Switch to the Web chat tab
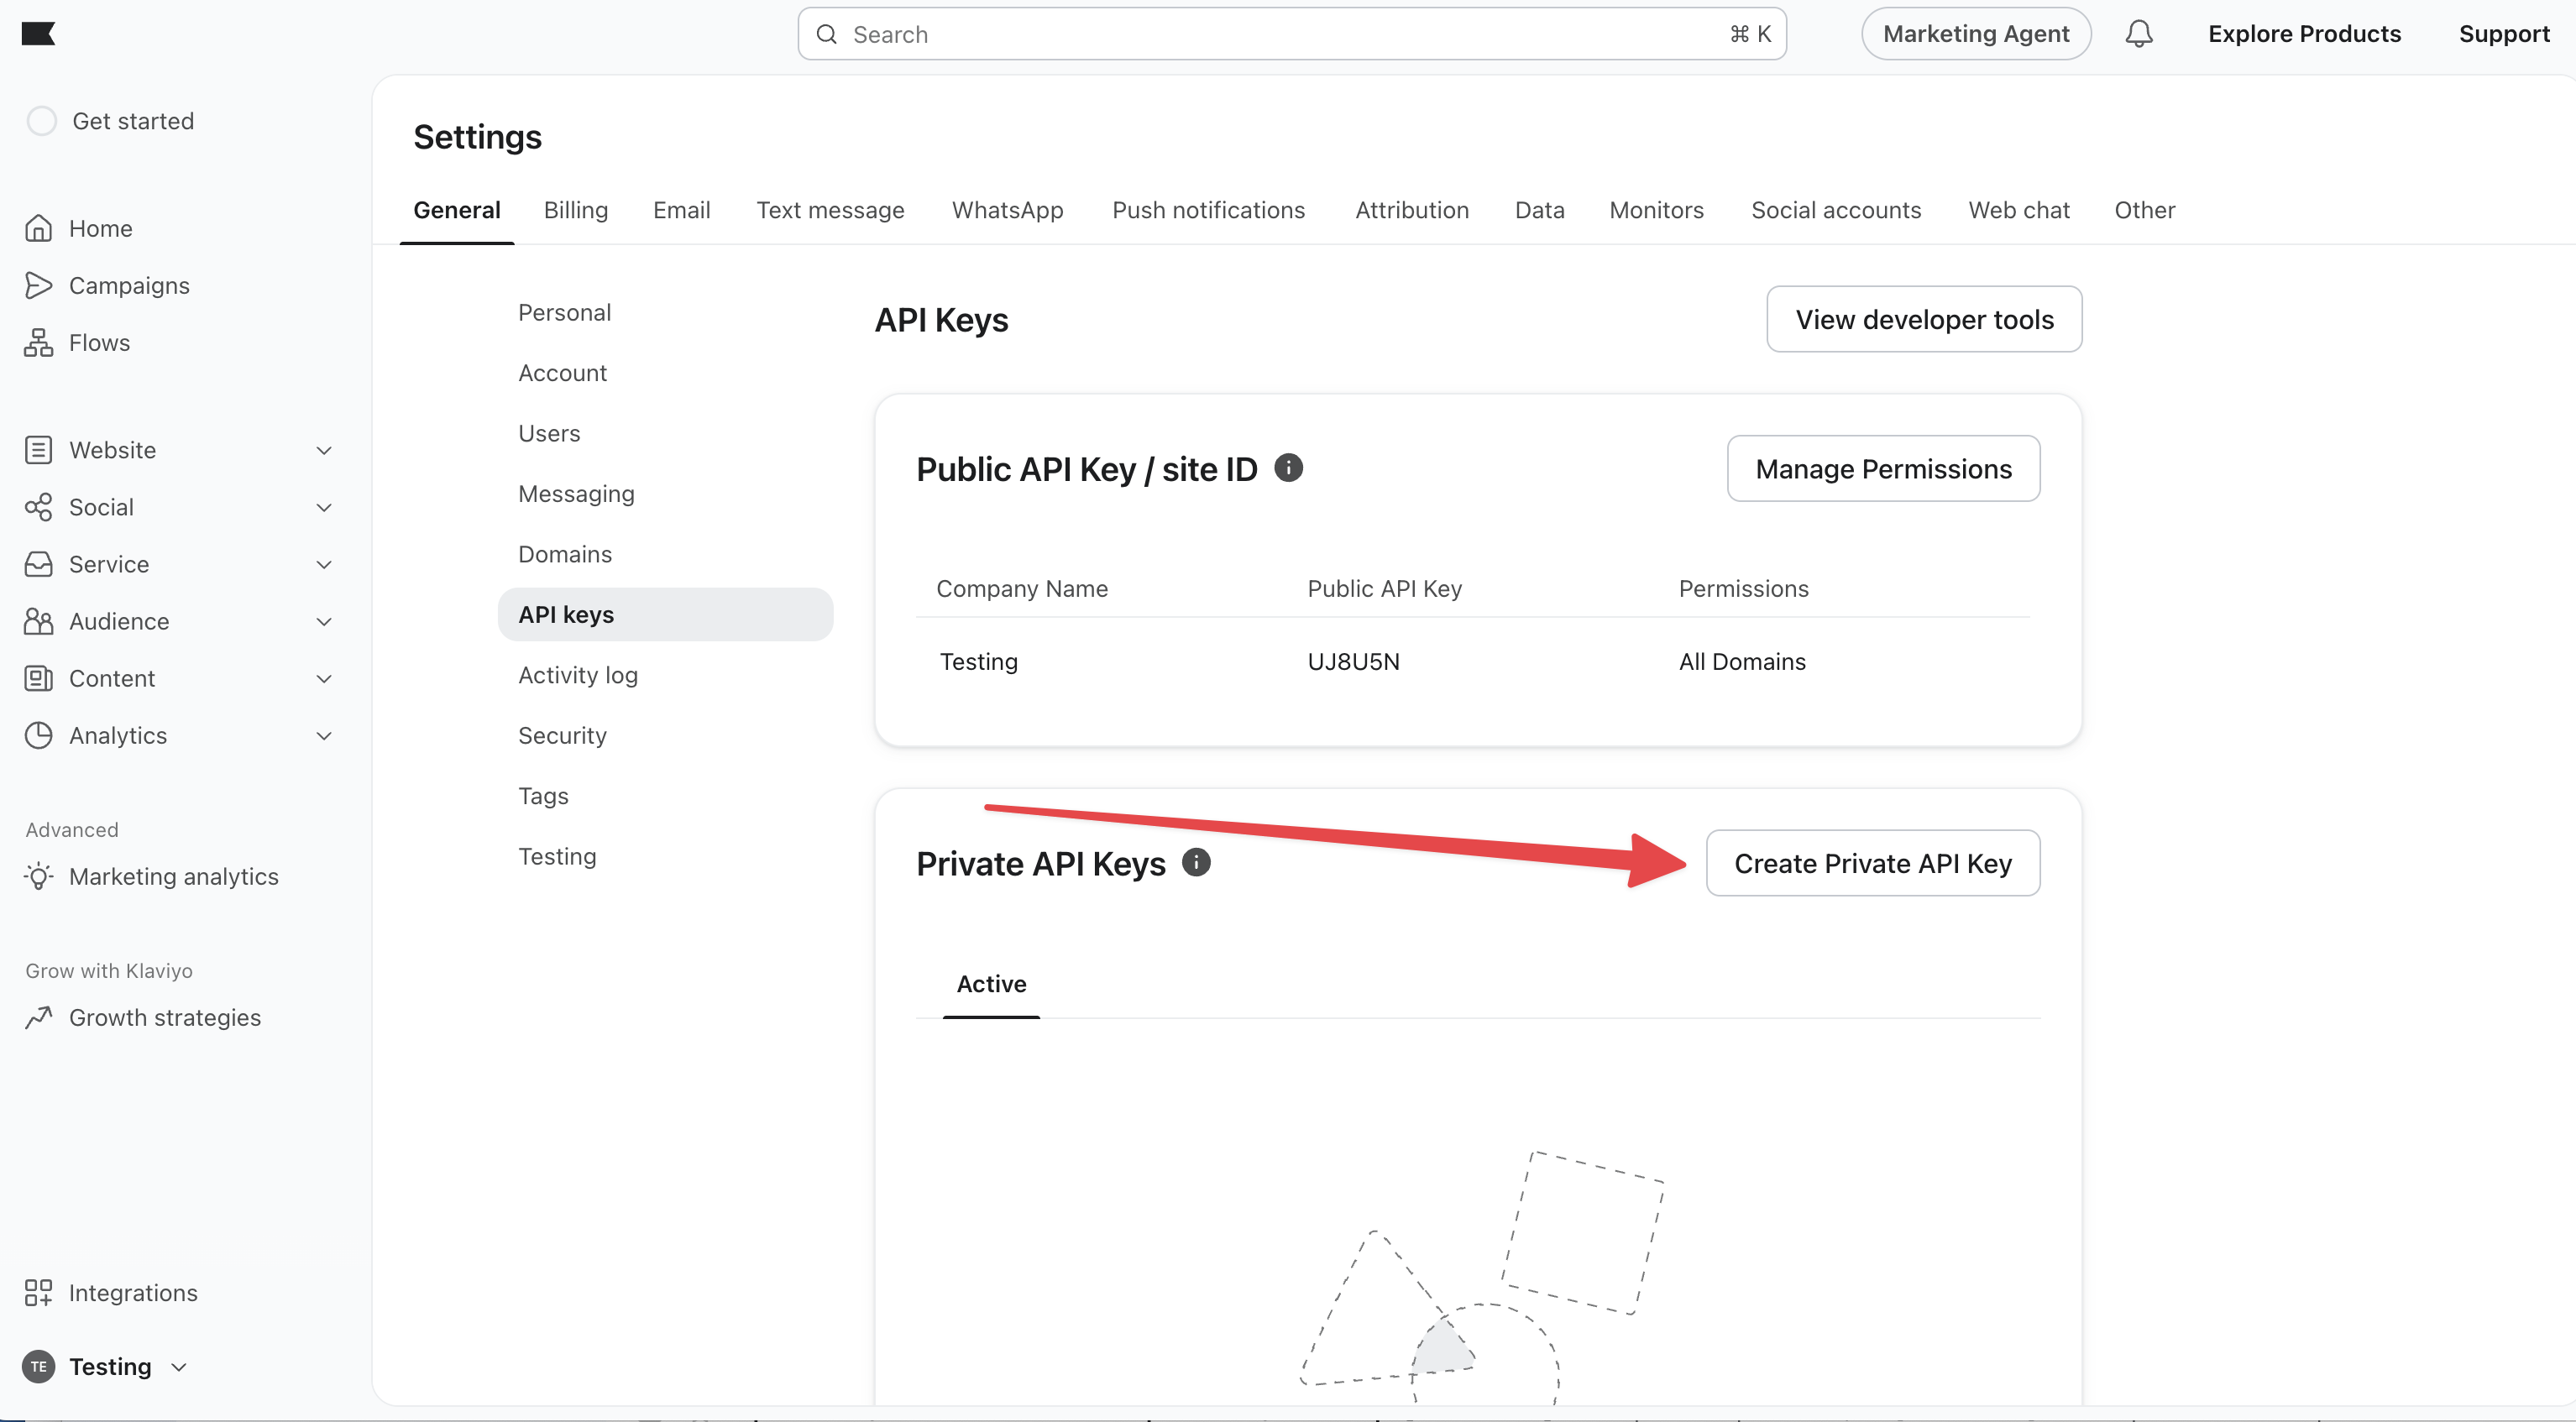Viewport: 2576px width, 1422px height. tap(2019, 210)
